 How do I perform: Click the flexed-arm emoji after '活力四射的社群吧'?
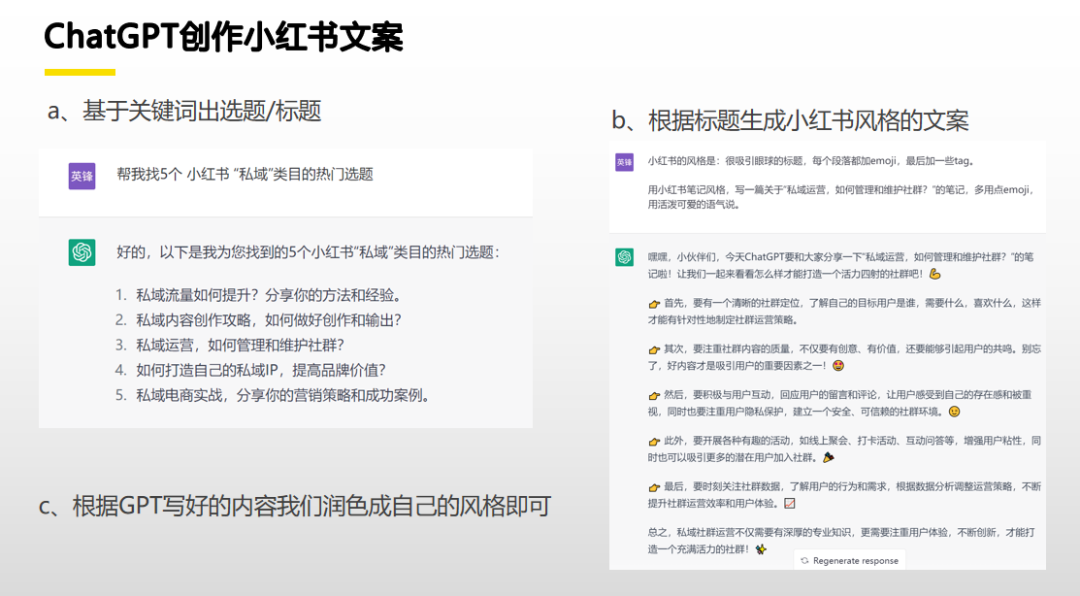click(x=935, y=274)
